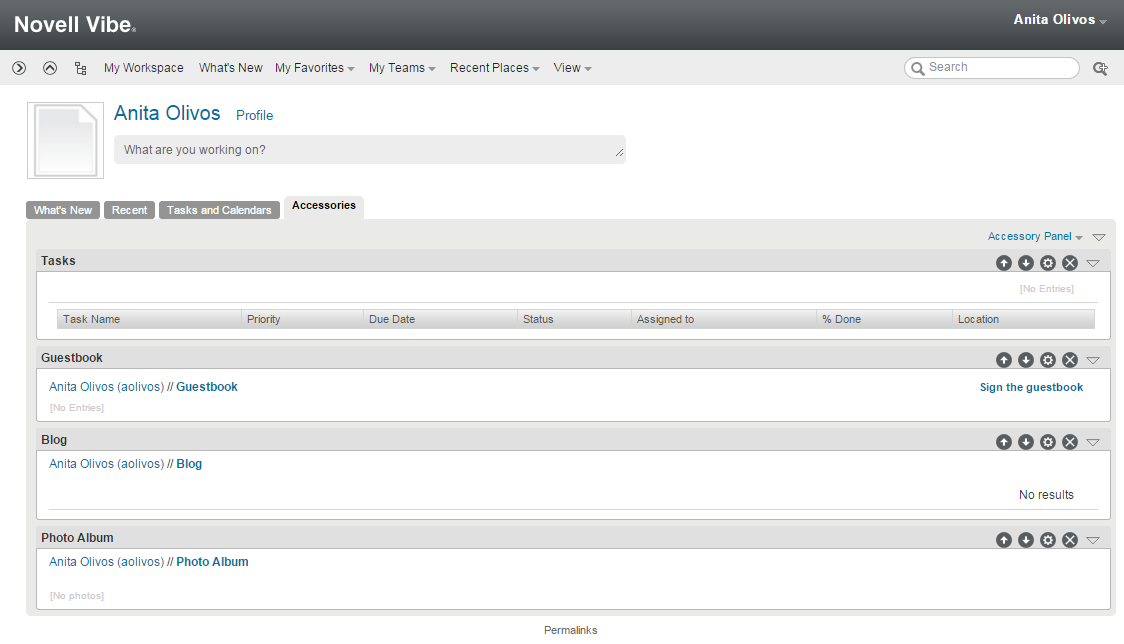Move the Guestbook accessory down
Viewport: 1124px width, 644px height.
[x=1026, y=360]
